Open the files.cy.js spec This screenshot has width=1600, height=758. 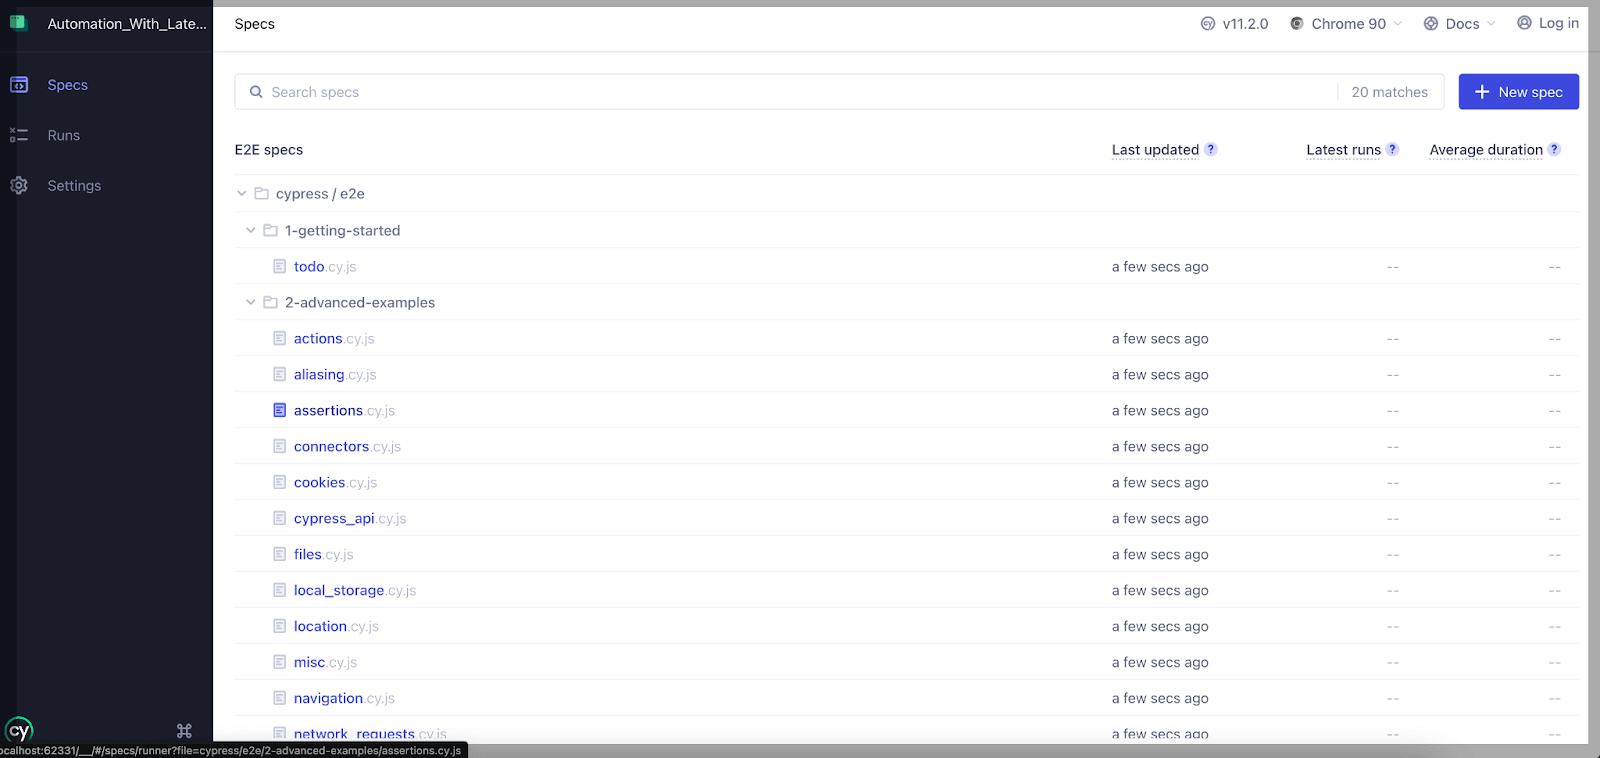(x=324, y=555)
